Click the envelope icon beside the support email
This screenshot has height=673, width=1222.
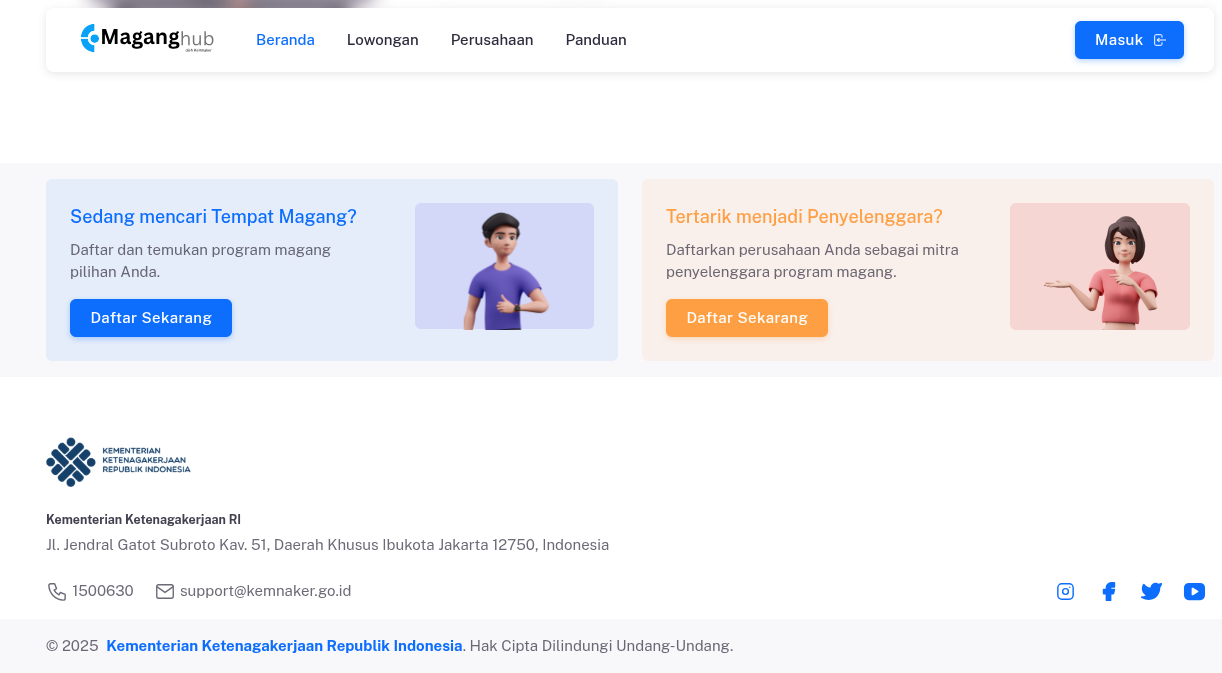(165, 591)
